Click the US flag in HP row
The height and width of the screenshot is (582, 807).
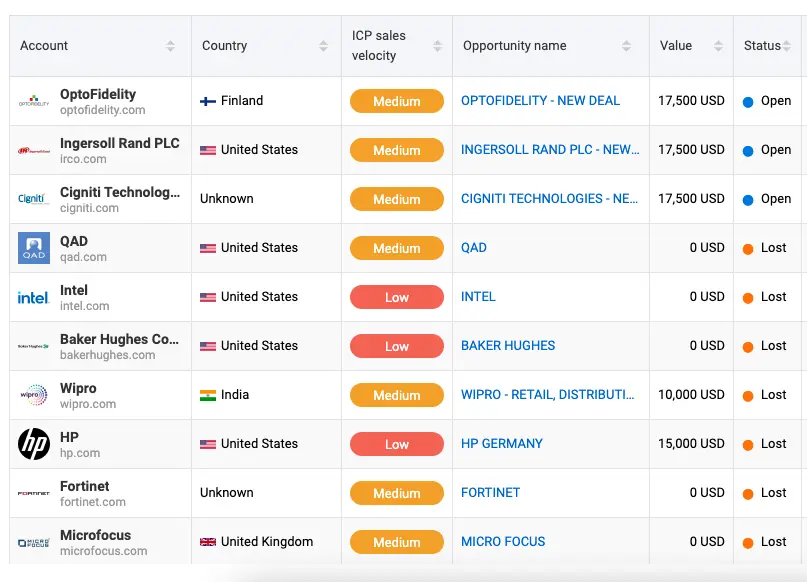point(208,444)
